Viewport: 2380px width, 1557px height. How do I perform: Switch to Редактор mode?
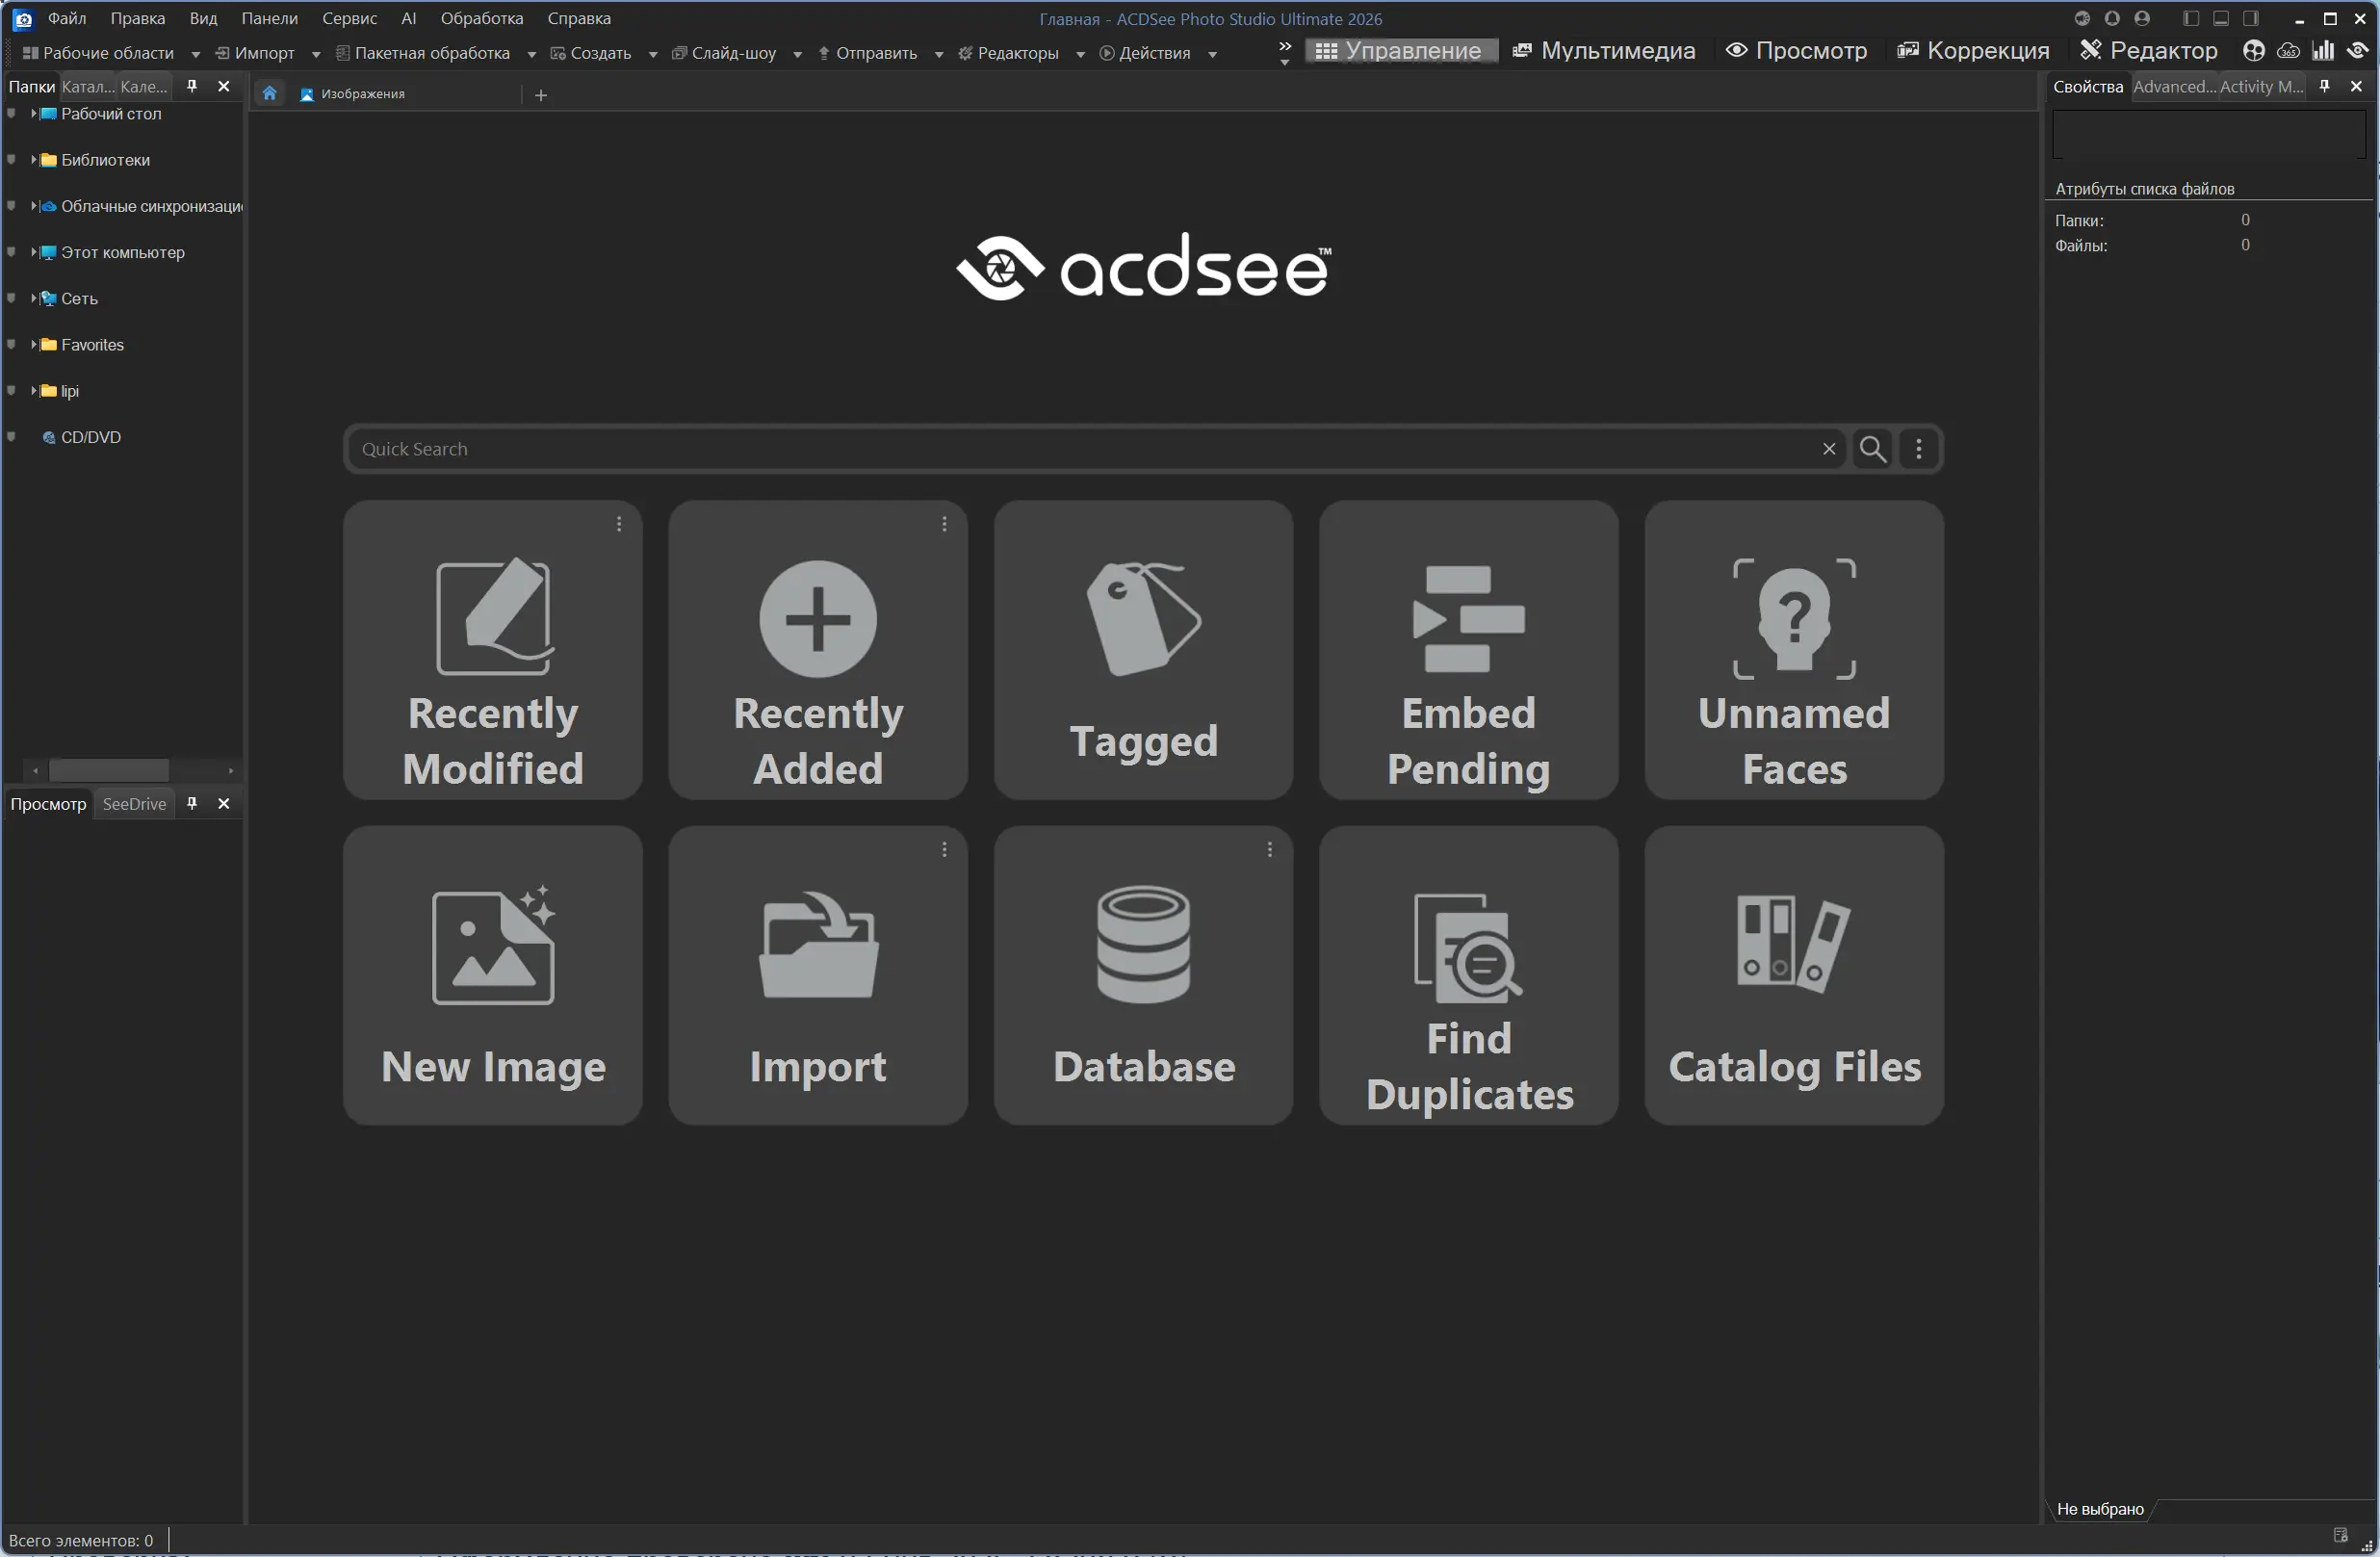click(x=2148, y=51)
